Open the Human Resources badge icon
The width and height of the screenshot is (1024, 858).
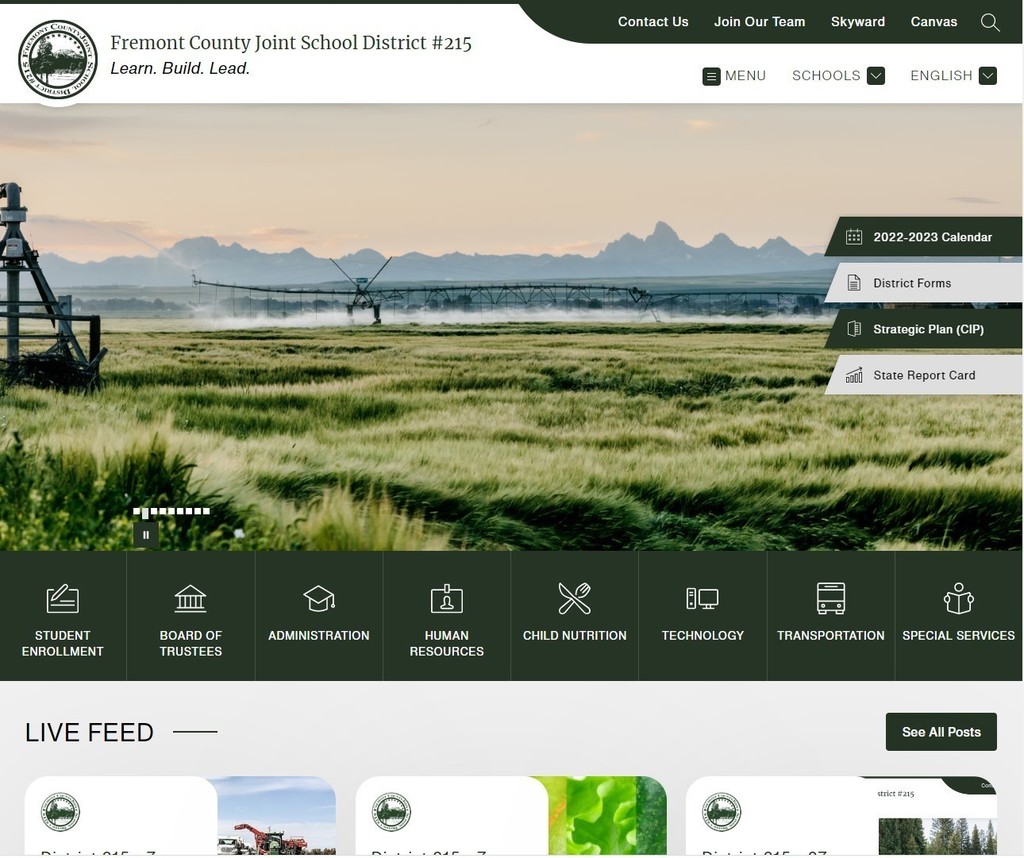[446, 599]
